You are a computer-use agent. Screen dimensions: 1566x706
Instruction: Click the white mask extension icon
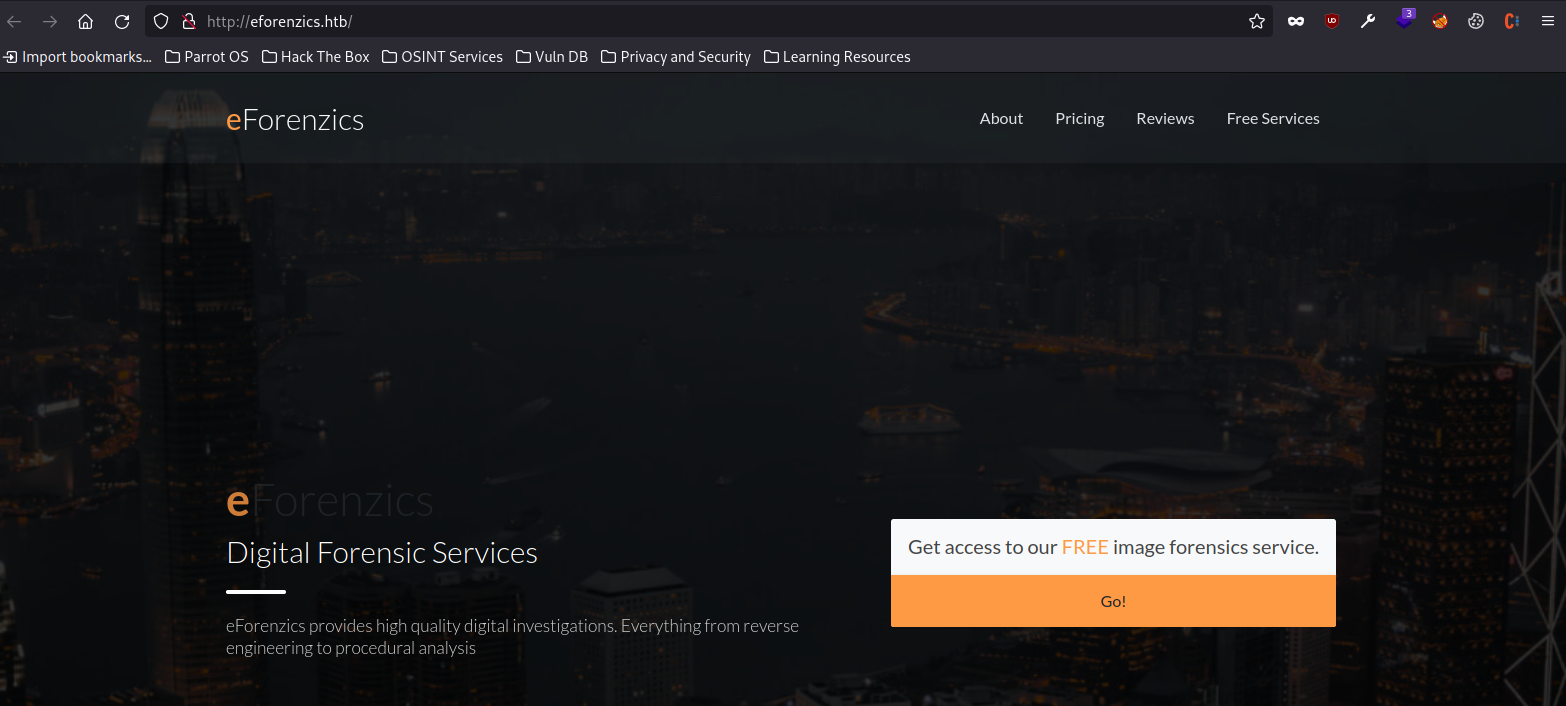1296,21
